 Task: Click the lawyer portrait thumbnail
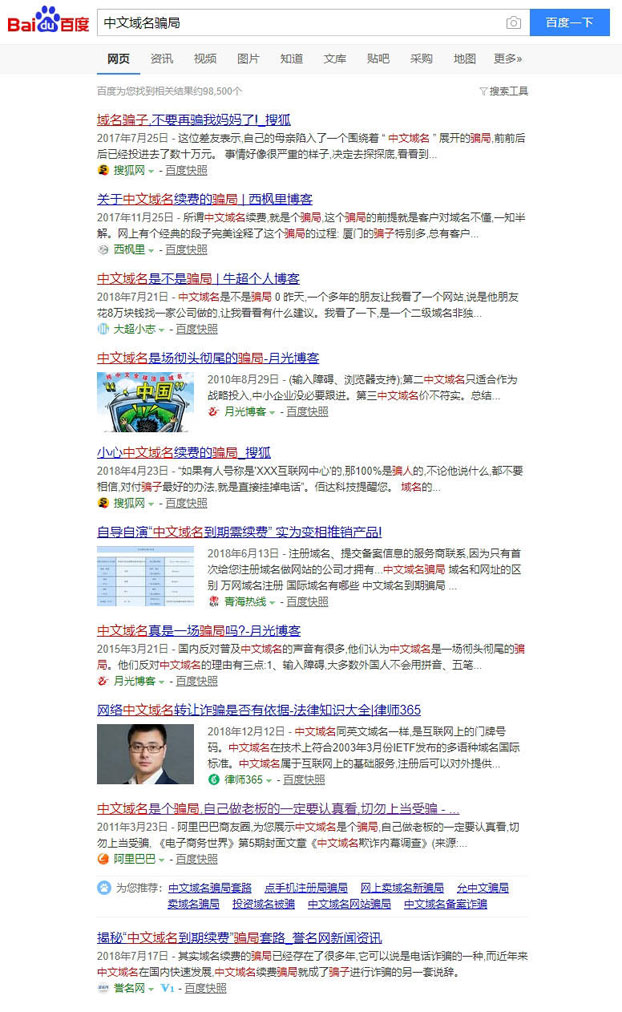click(x=145, y=754)
